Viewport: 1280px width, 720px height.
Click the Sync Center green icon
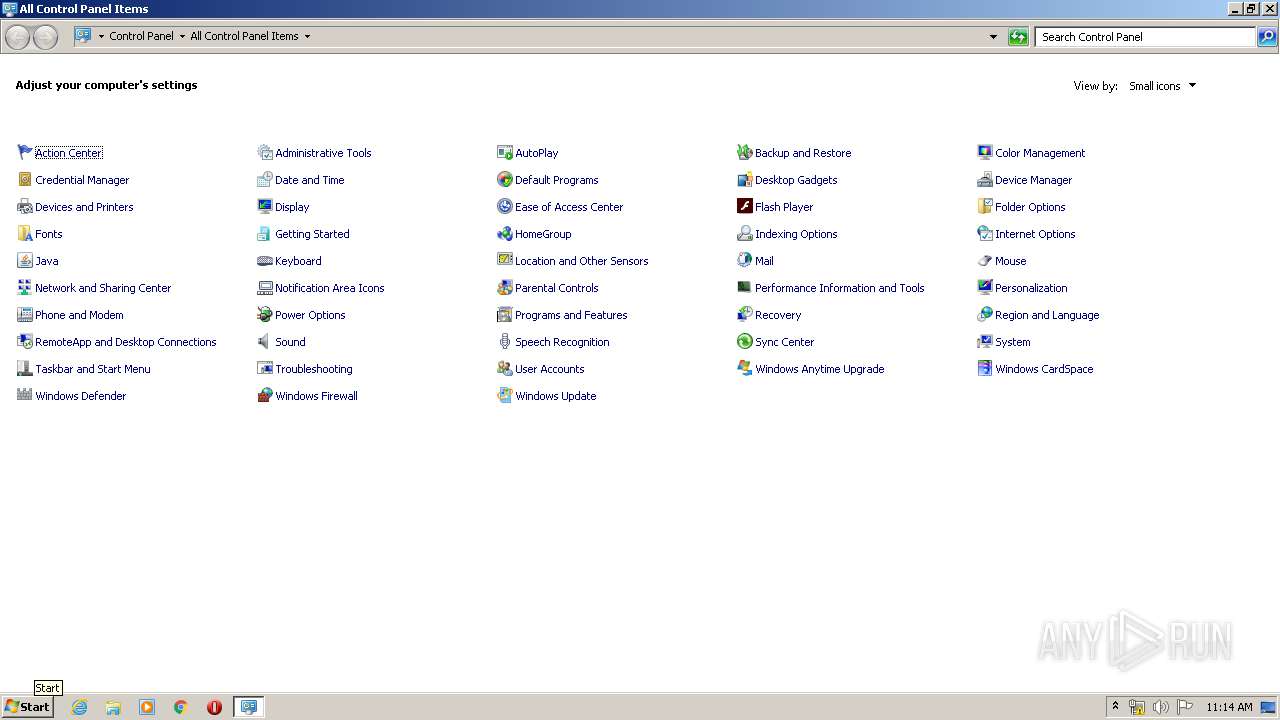[x=745, y=342]
